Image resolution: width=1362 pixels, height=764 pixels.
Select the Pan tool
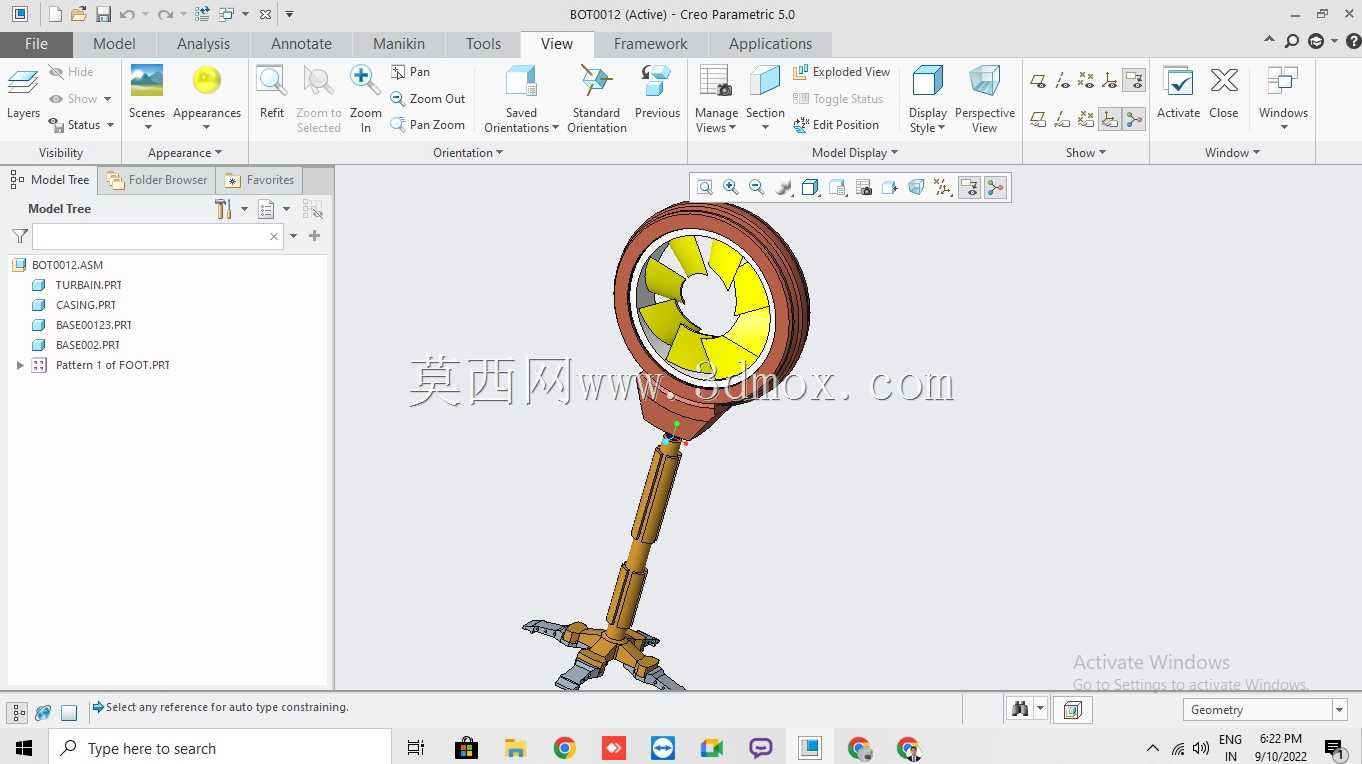pyautogui.click(x=410, y=72)
